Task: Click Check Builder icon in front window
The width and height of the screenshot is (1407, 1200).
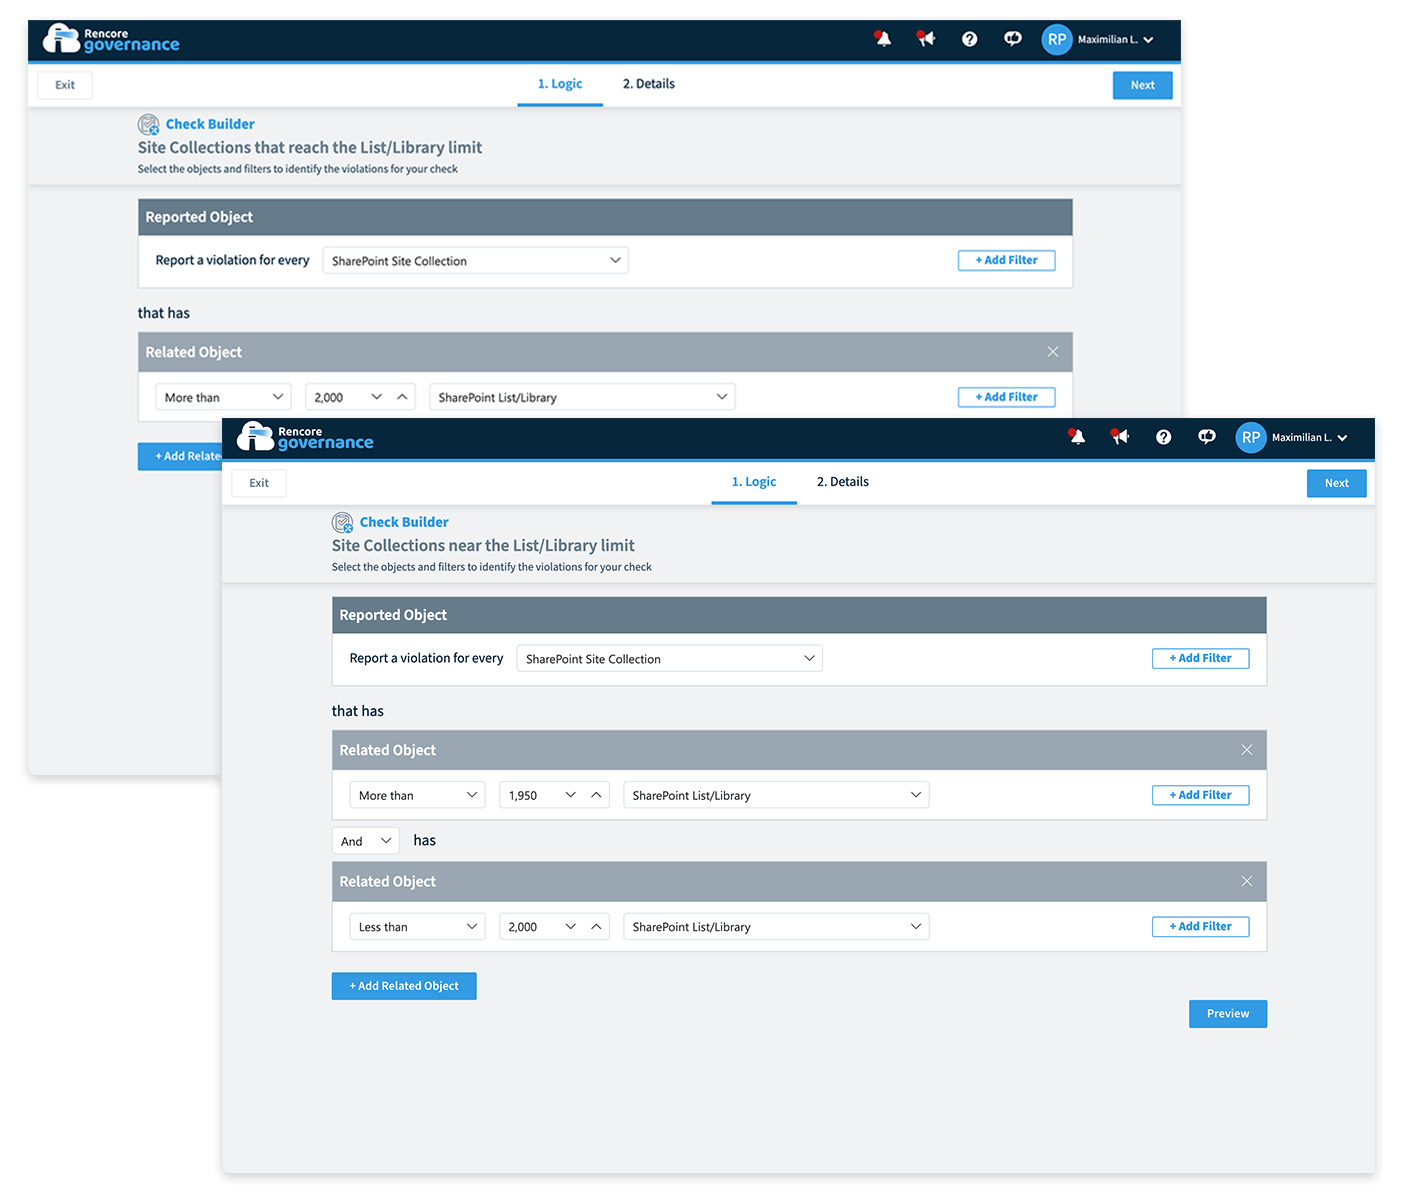Action: click(x=343, y=522)
